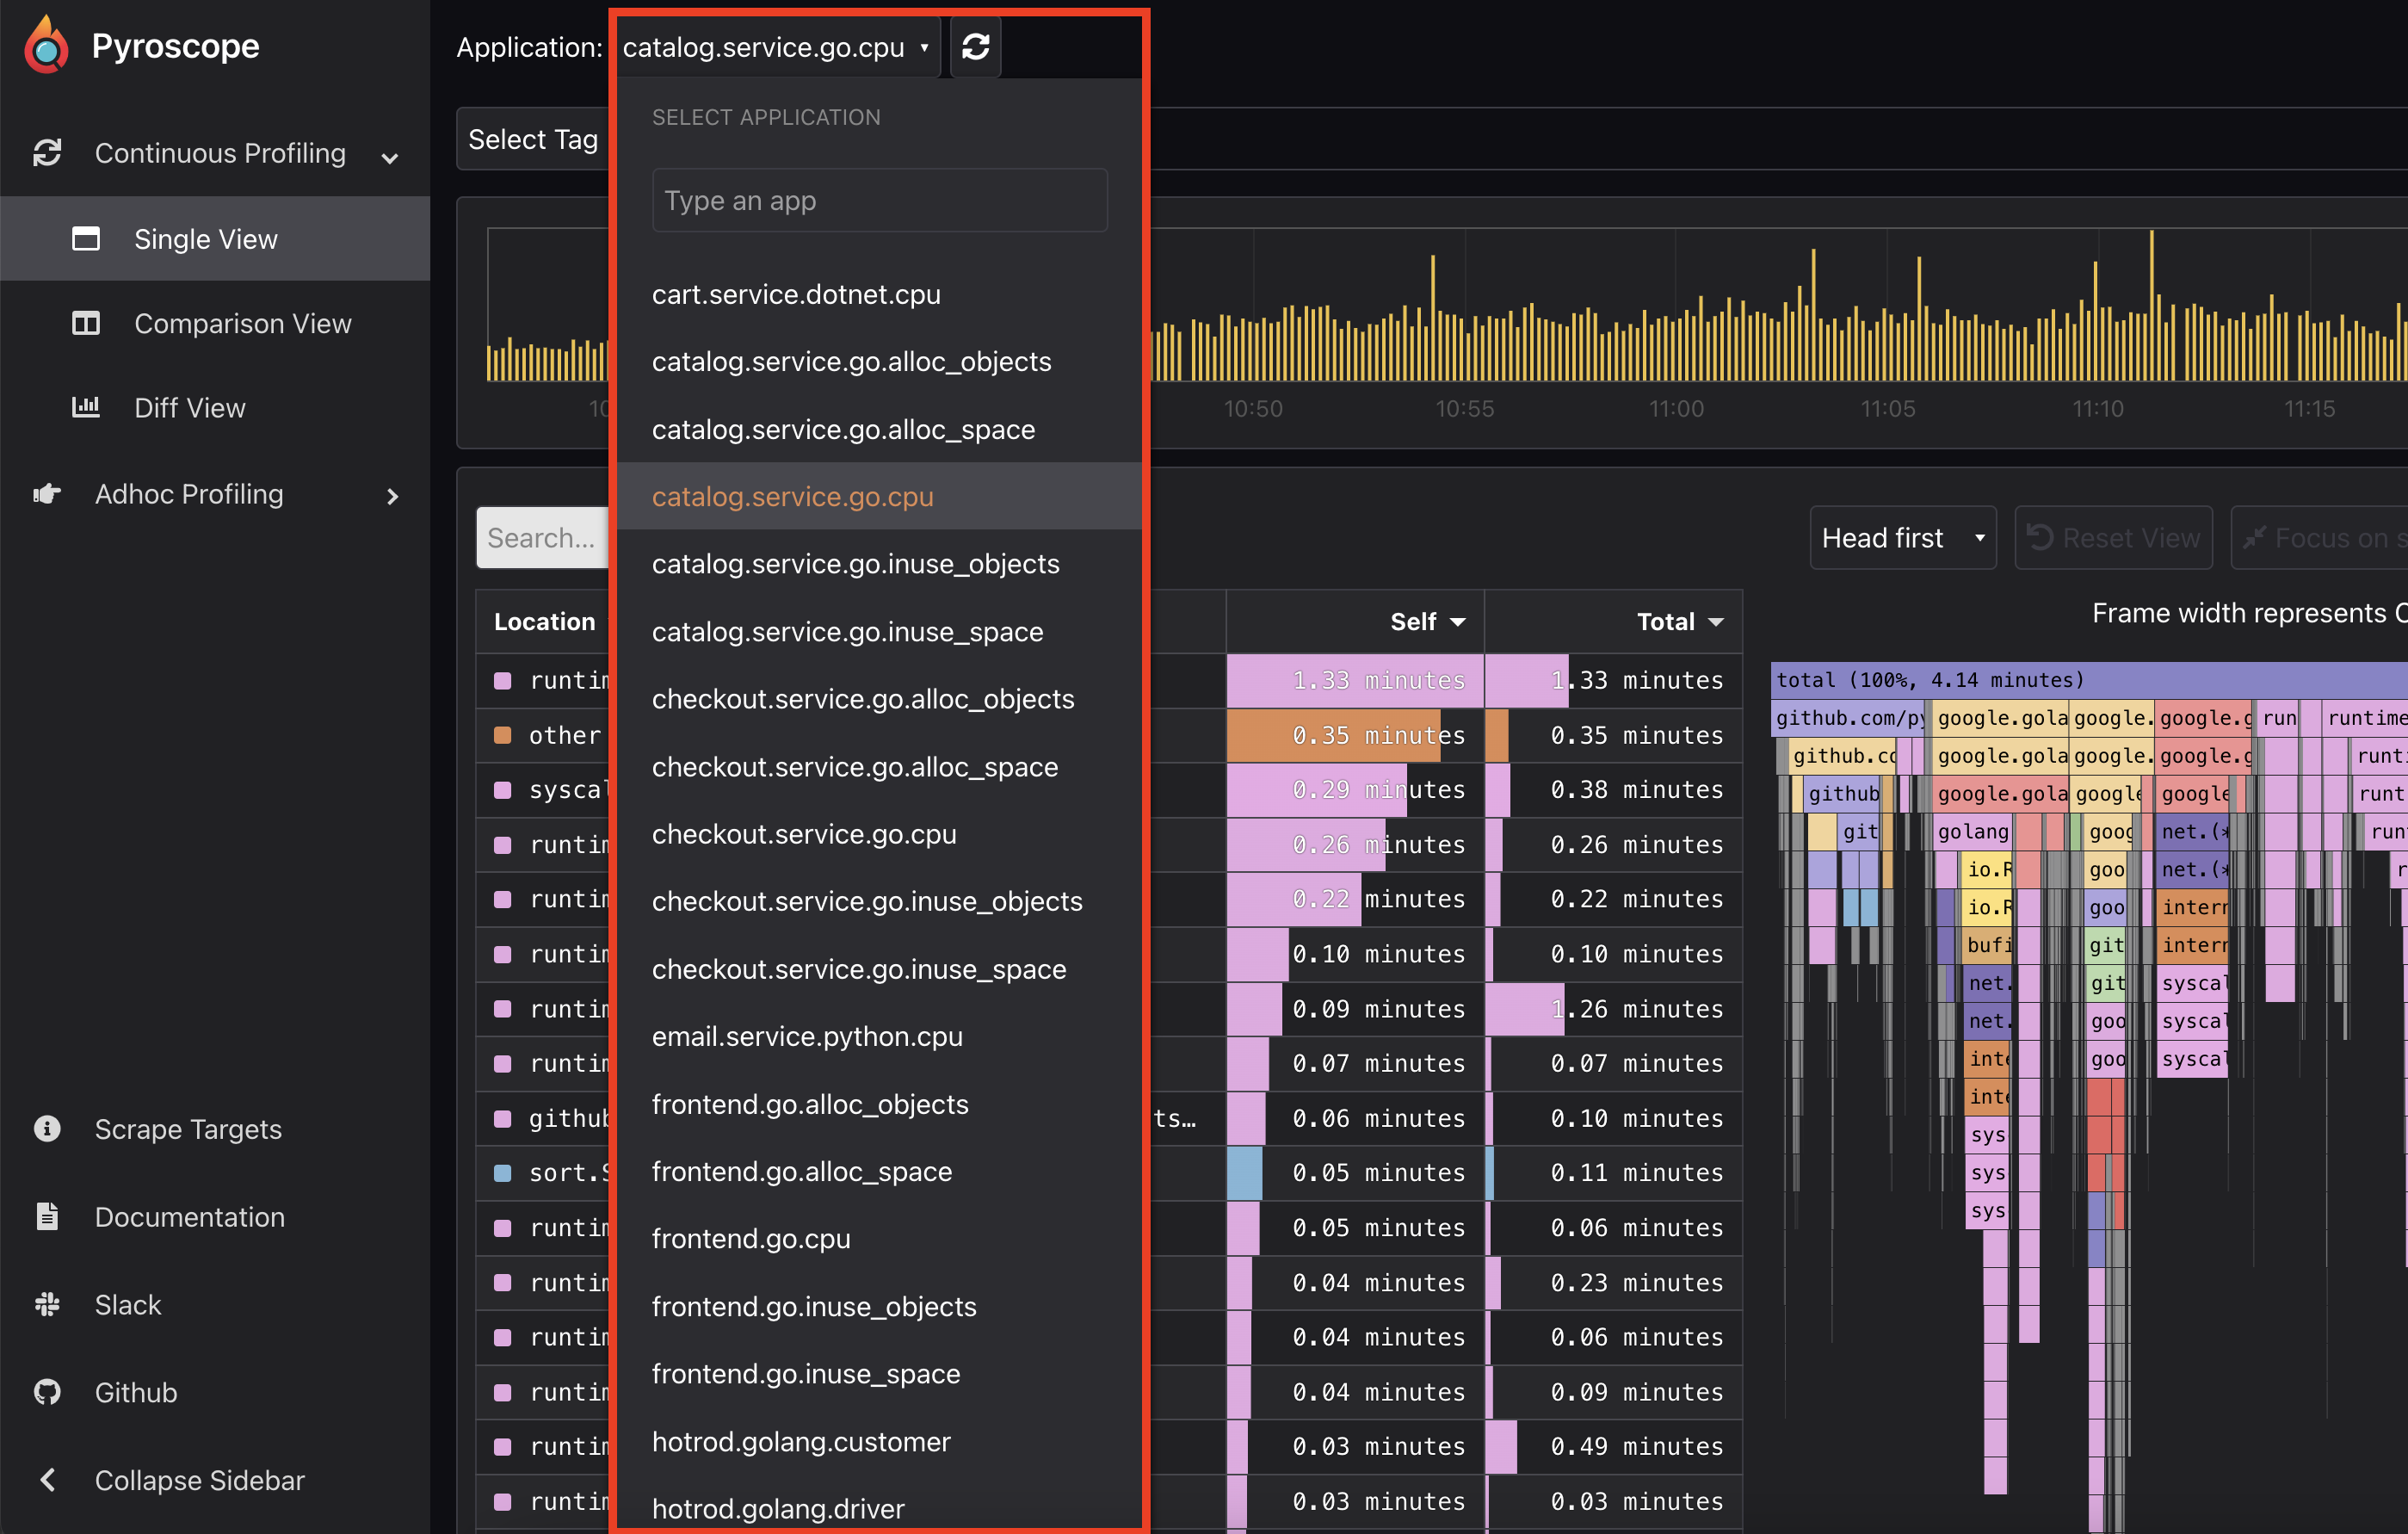The image size is (2408, 1534).
Task: Click the orange color dot beside the other row
Action: [503, 735]
